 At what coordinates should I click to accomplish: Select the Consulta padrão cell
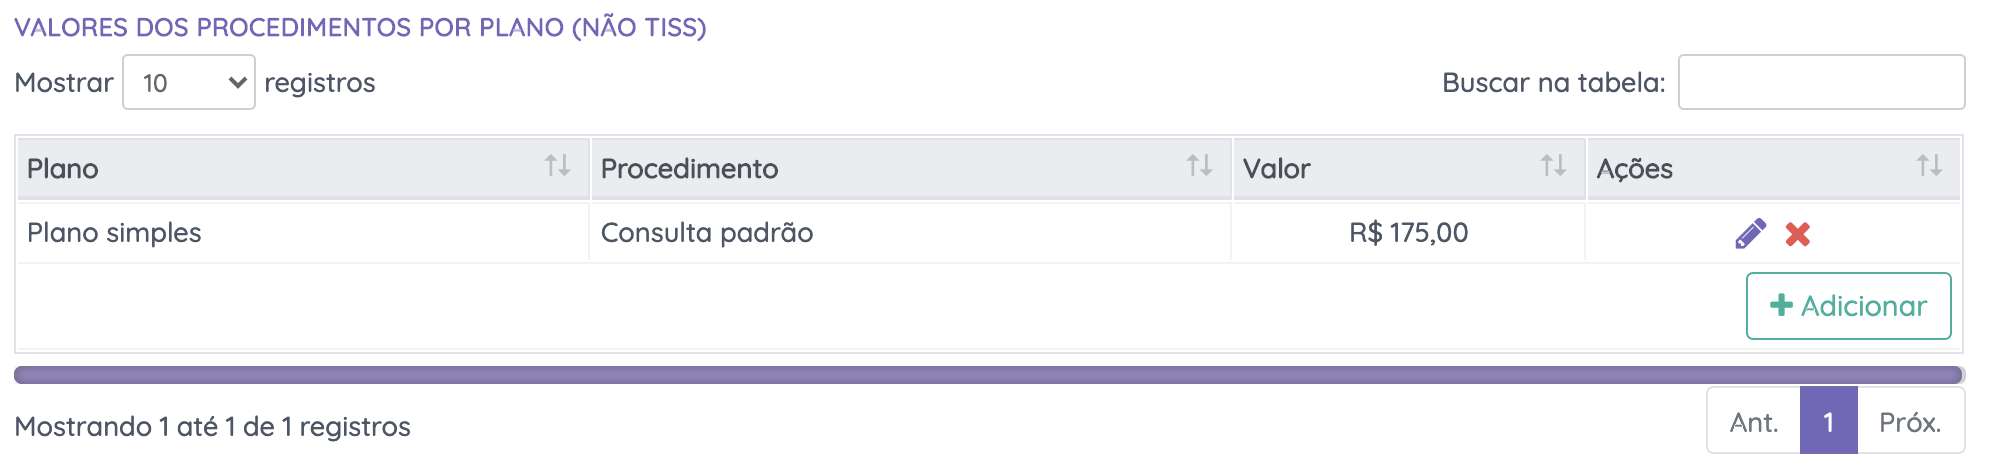tap(706, 233)
